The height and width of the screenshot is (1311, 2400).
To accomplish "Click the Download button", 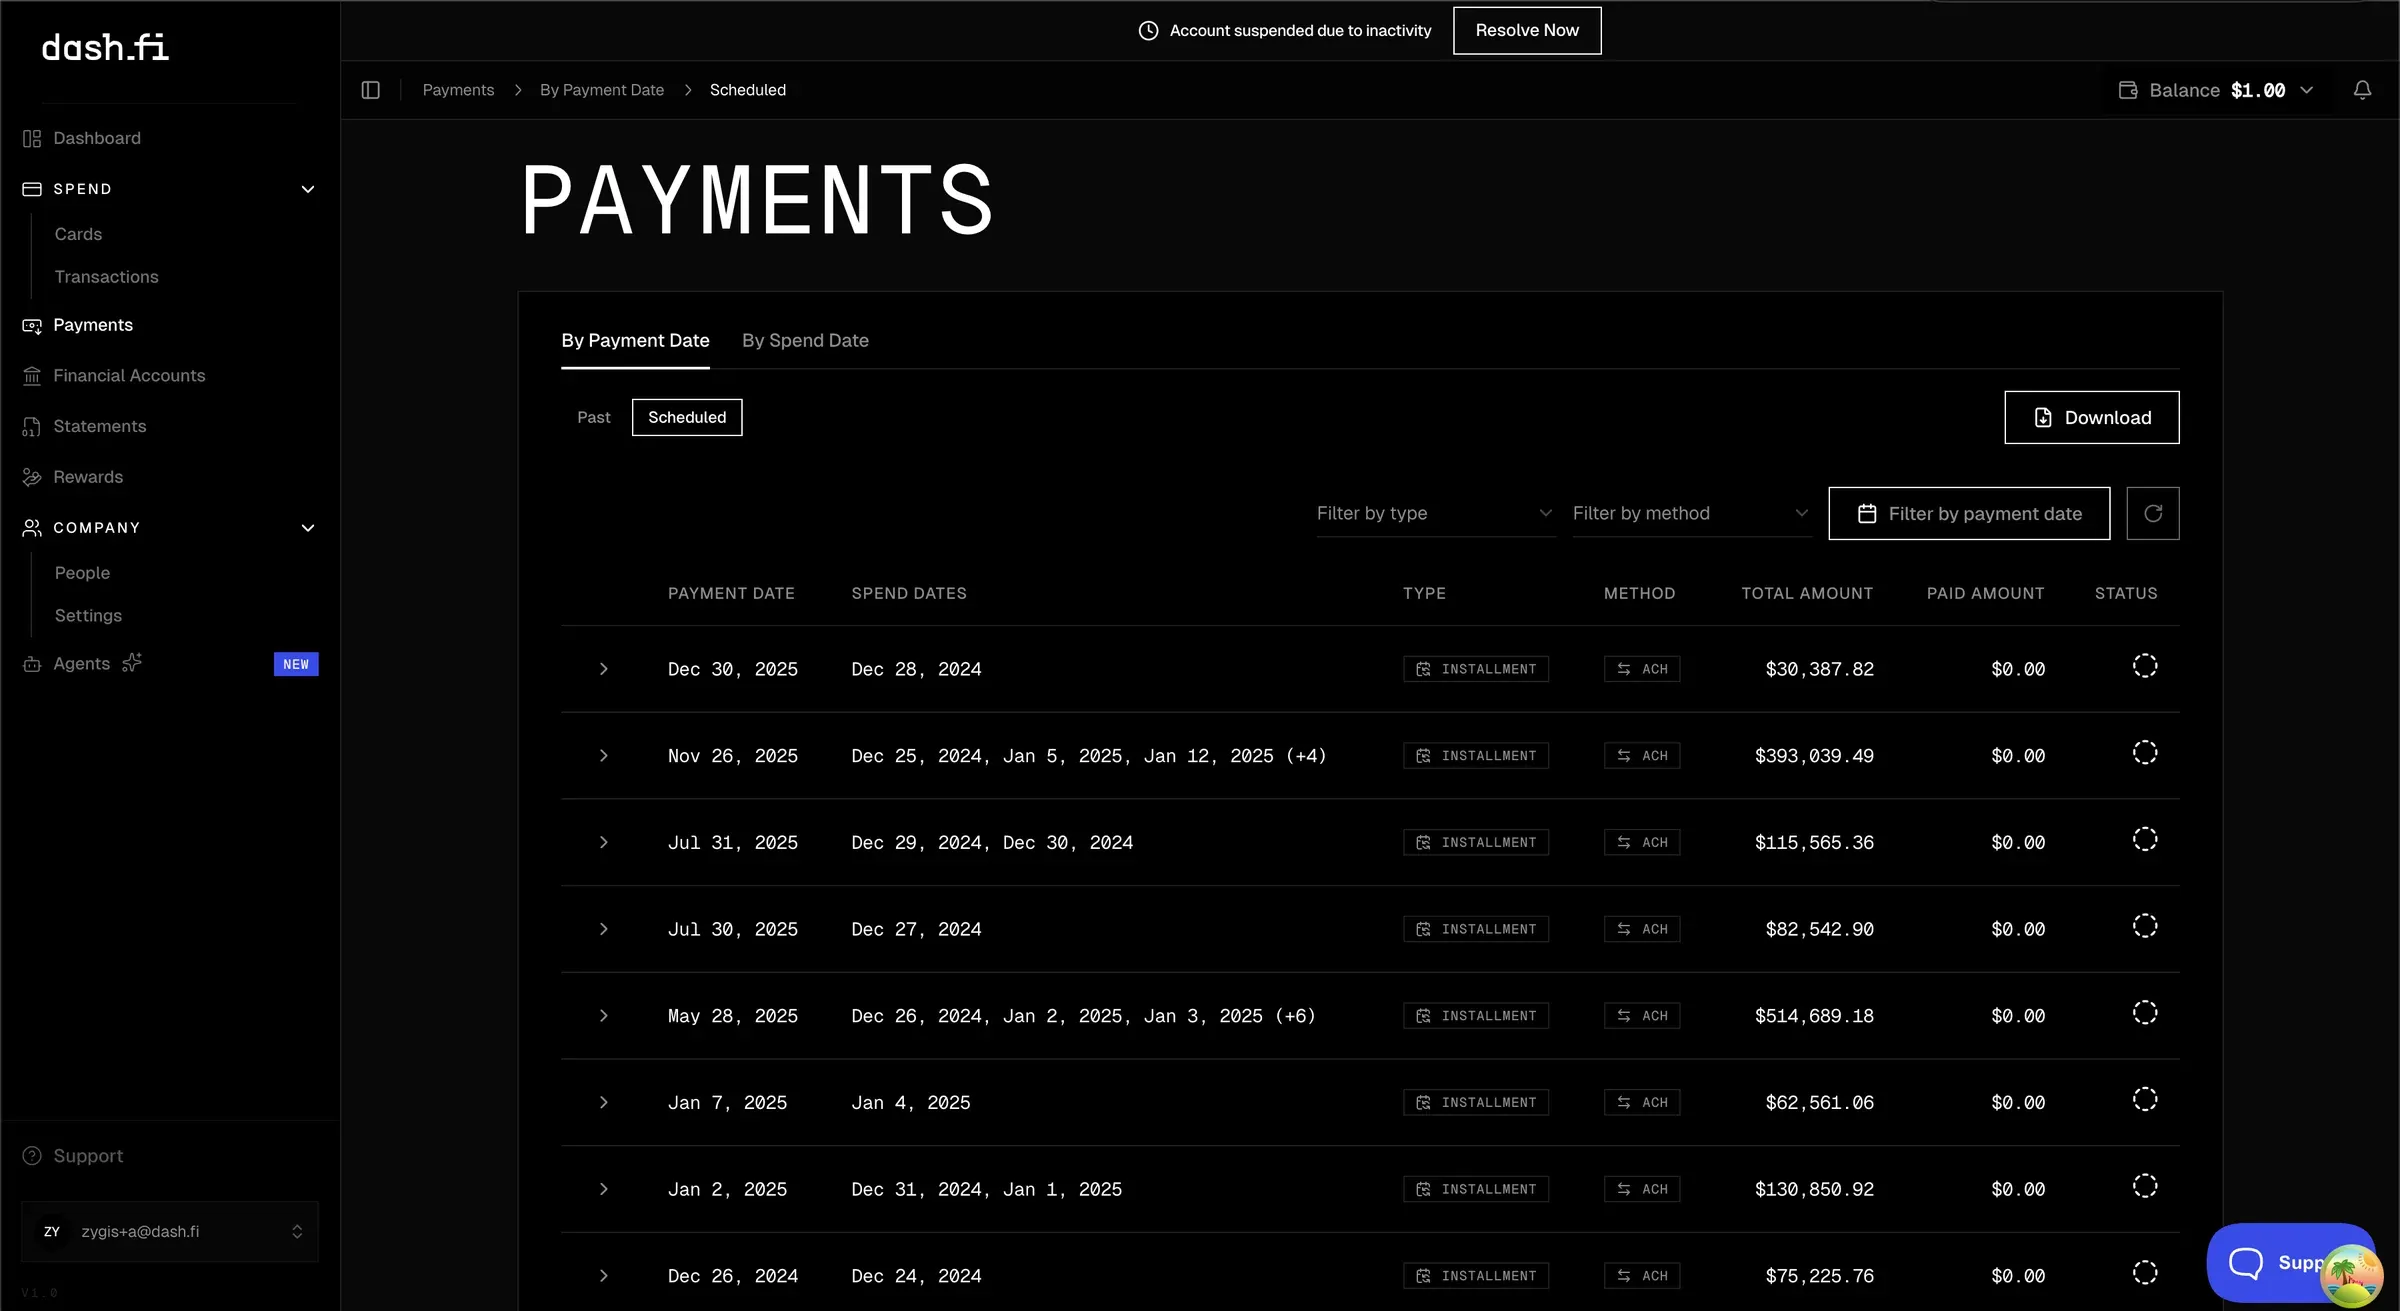I will [x=2092, y=417].
